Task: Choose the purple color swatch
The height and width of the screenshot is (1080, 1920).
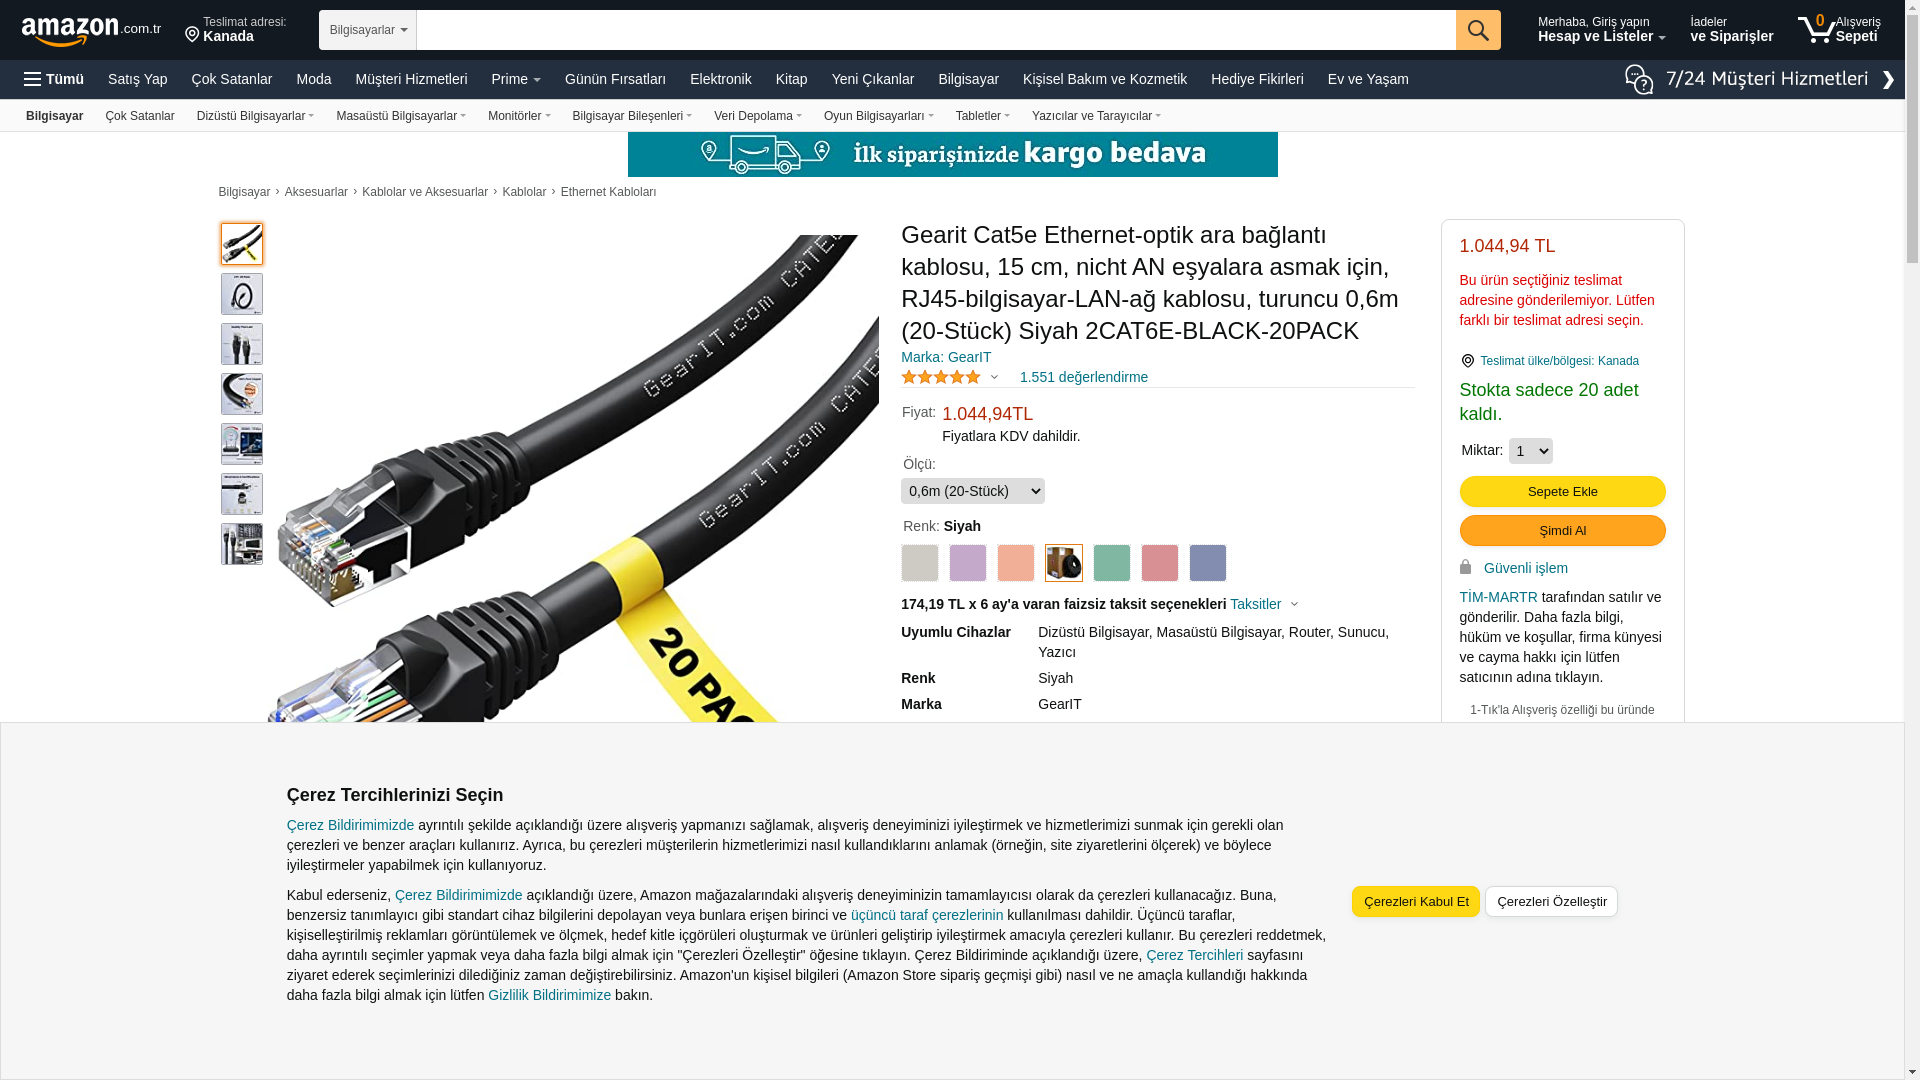Action: [x=968, y=563]
